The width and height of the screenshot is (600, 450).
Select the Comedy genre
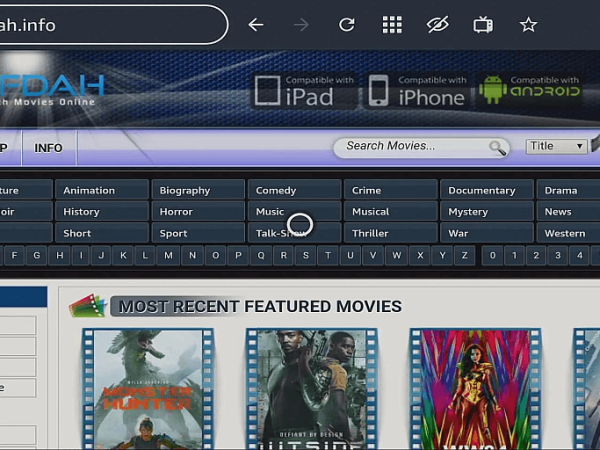pos(294,190)
